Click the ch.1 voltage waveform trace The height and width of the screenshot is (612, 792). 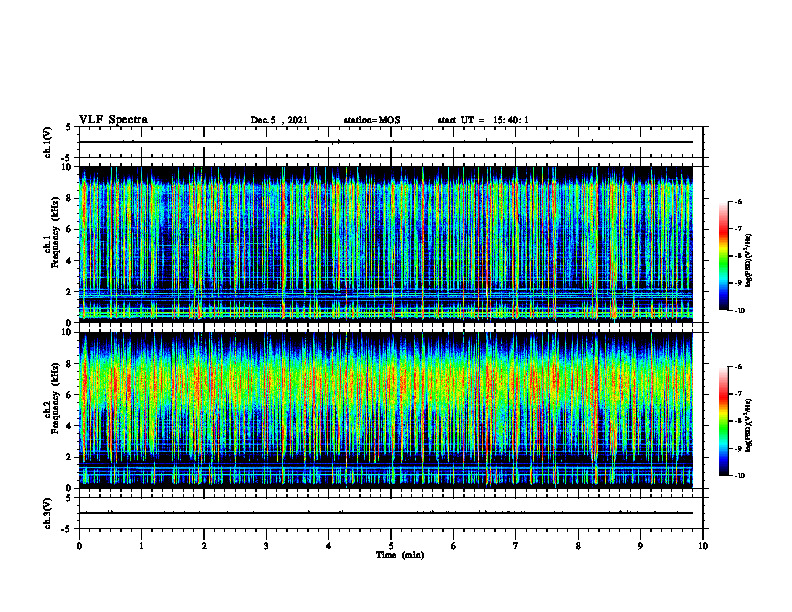click(386, 142)
